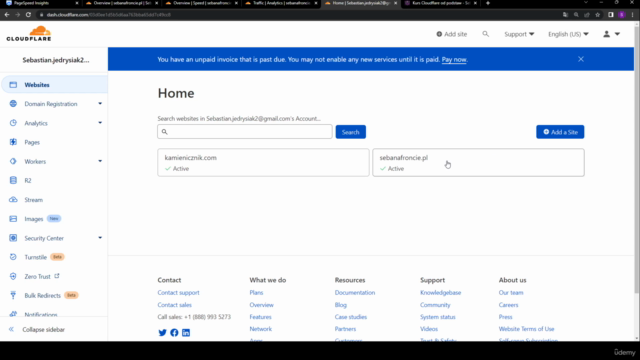640x360 pixels.
Task: Click the Cloudflare logo
Action: [x=29, y=33]
